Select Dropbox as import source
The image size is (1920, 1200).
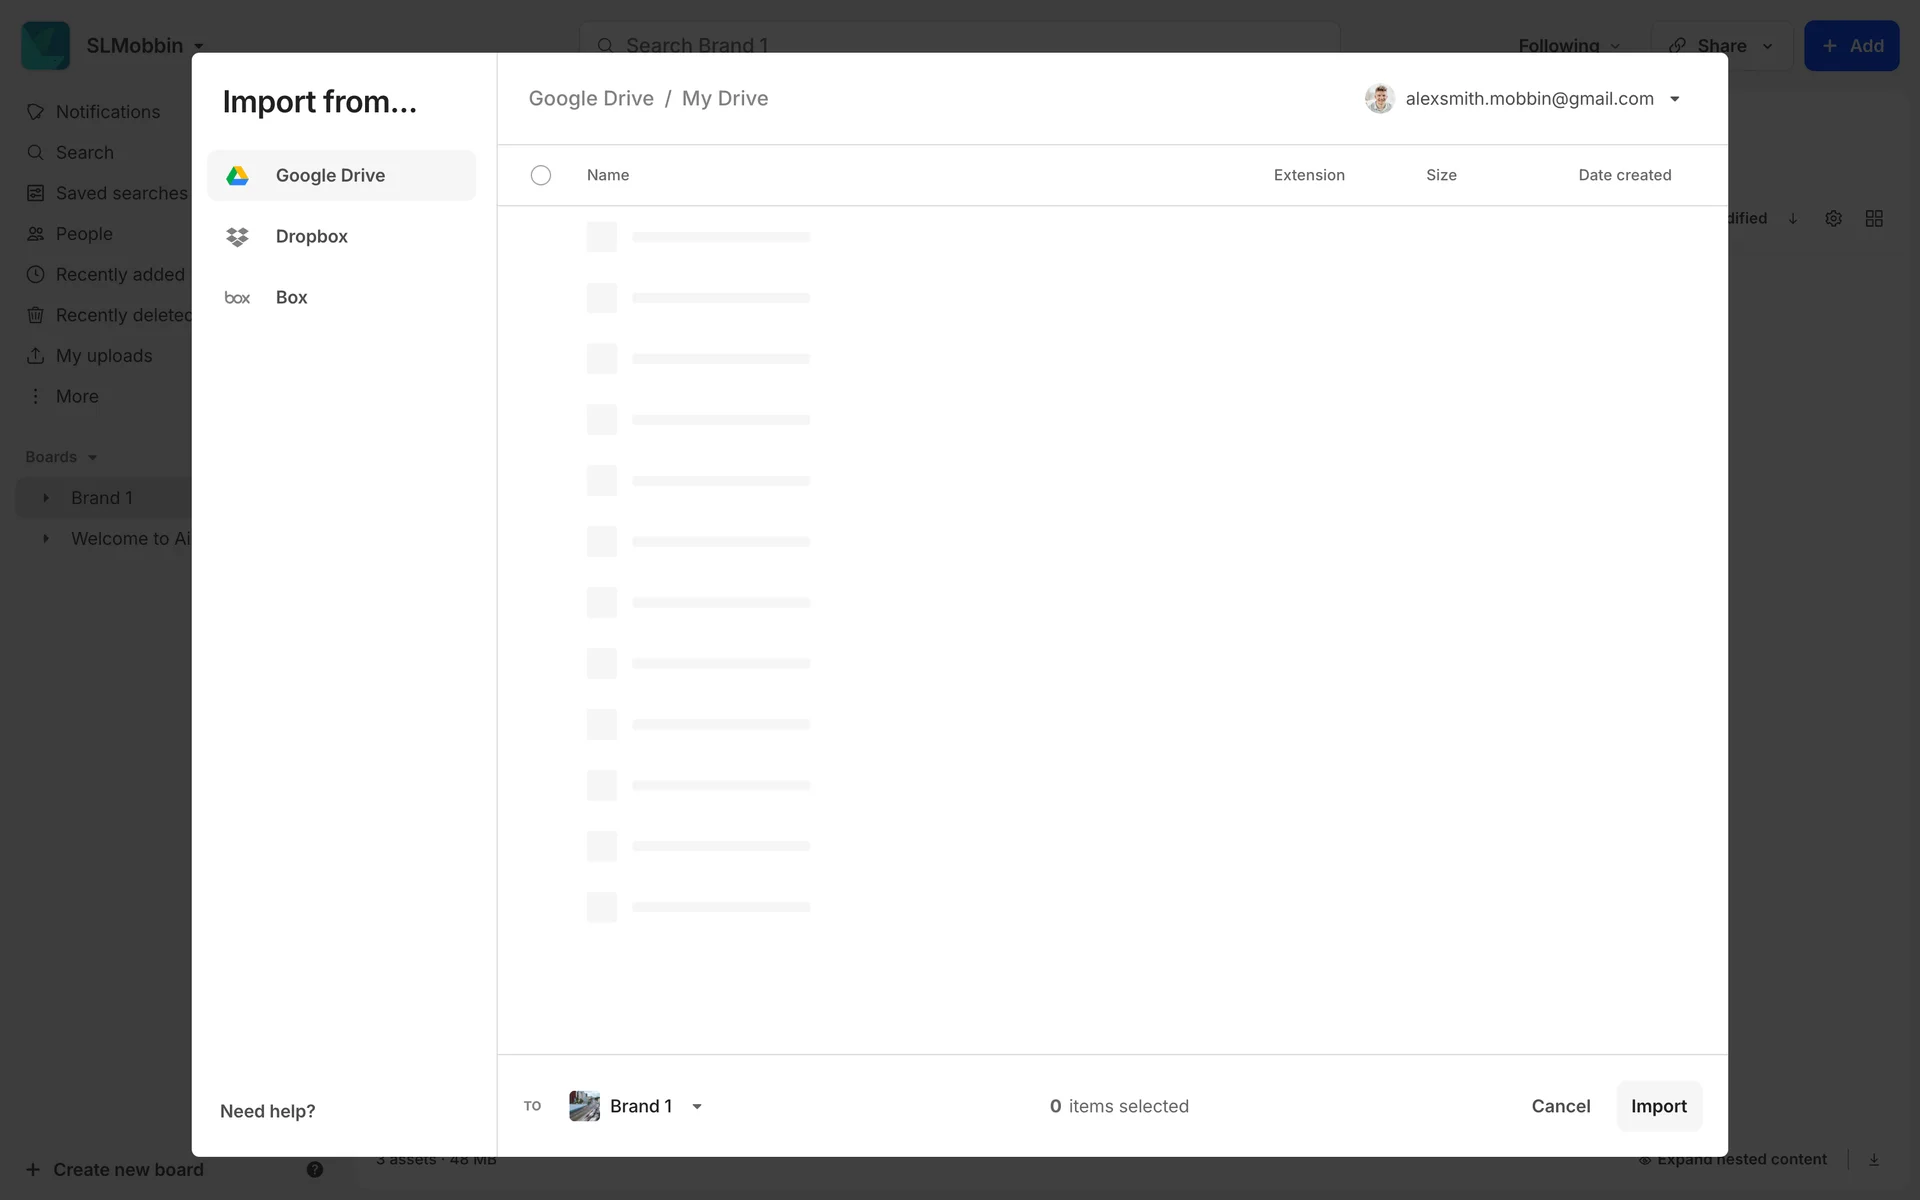(311, 237)
